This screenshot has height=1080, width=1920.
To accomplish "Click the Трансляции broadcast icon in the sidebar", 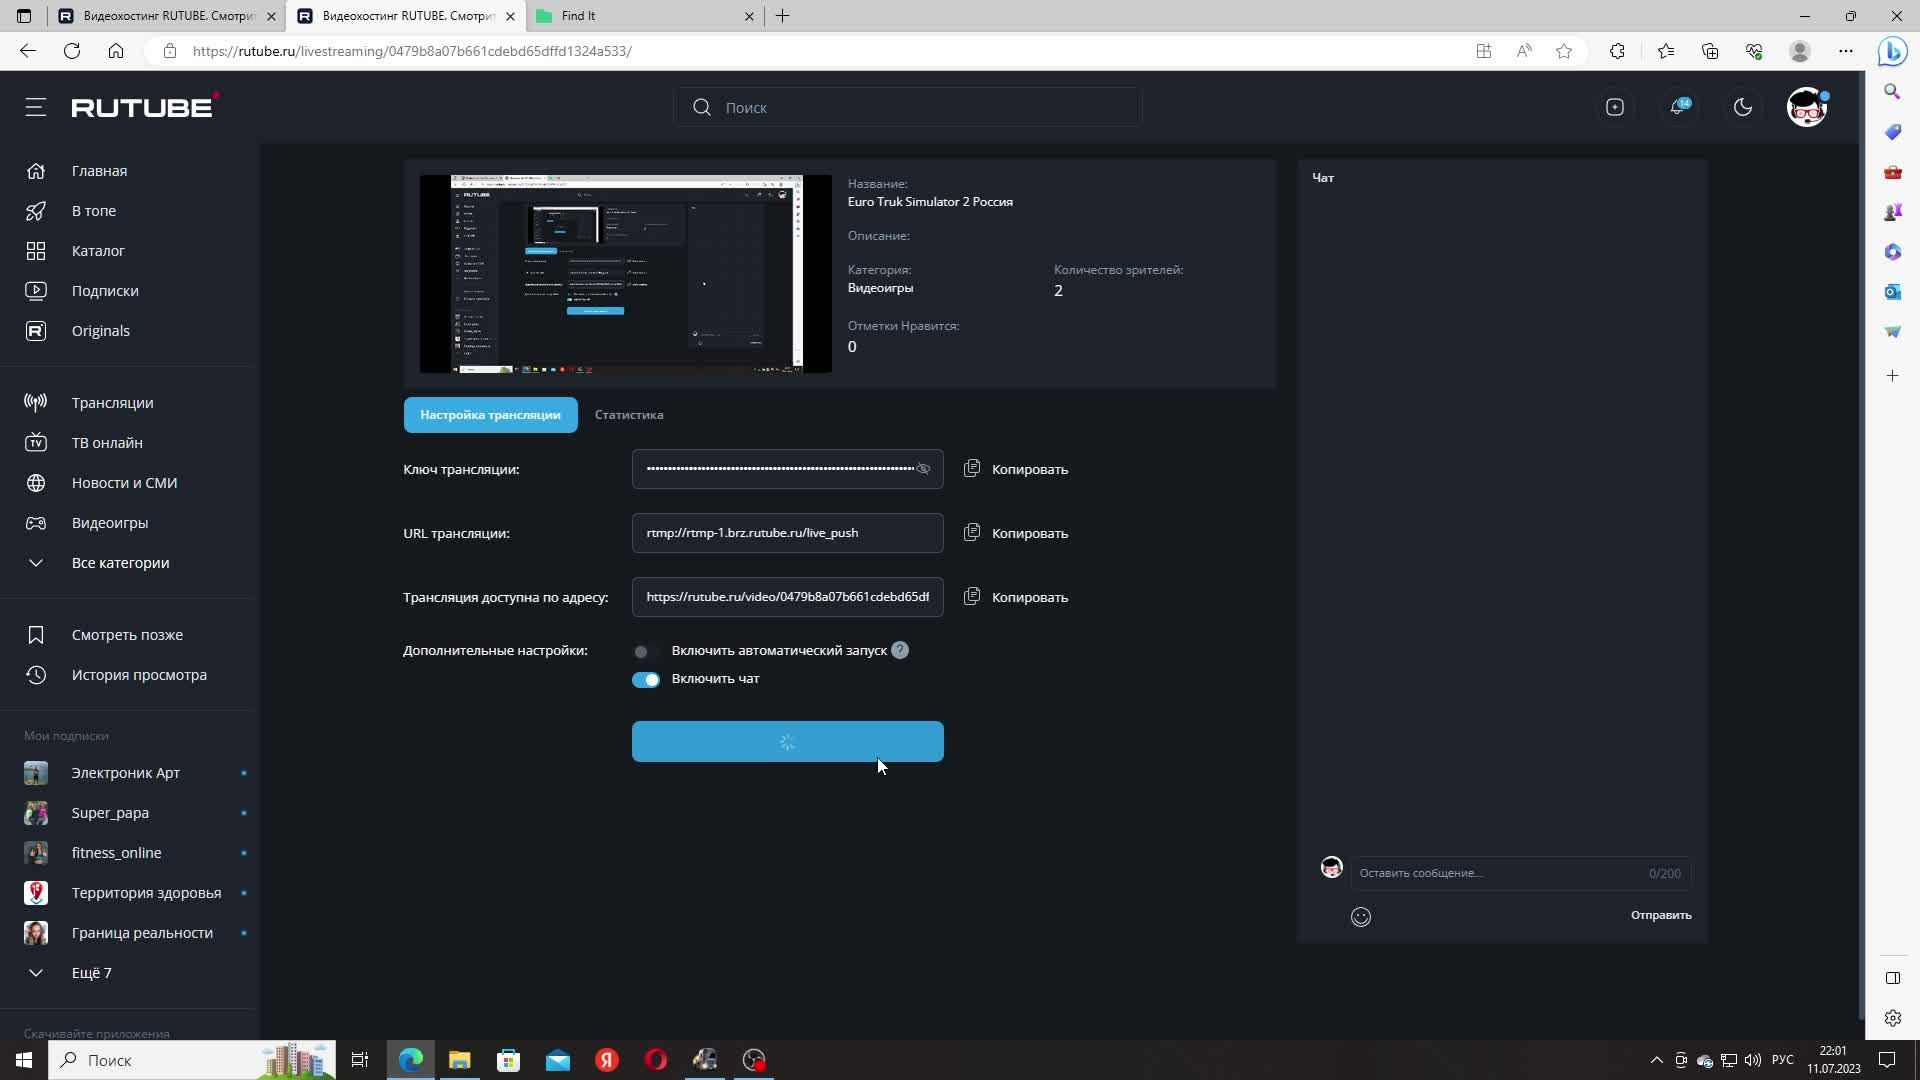I will point(36,403).
